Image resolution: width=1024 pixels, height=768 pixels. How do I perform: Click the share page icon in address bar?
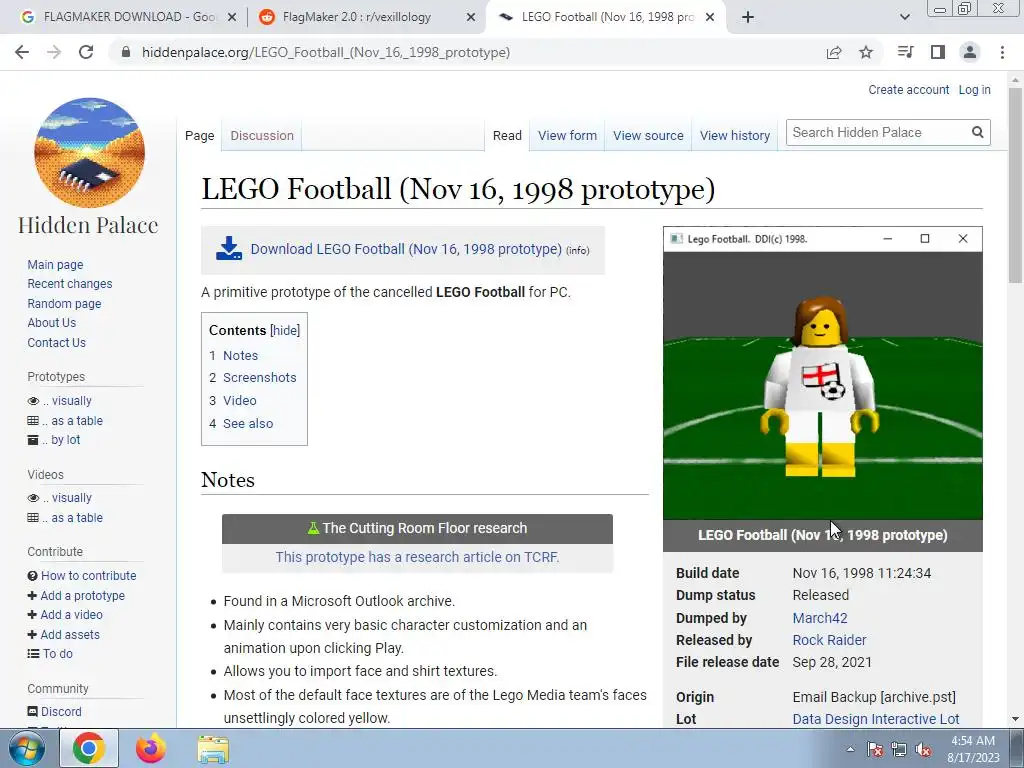click(x=834, y=52)
